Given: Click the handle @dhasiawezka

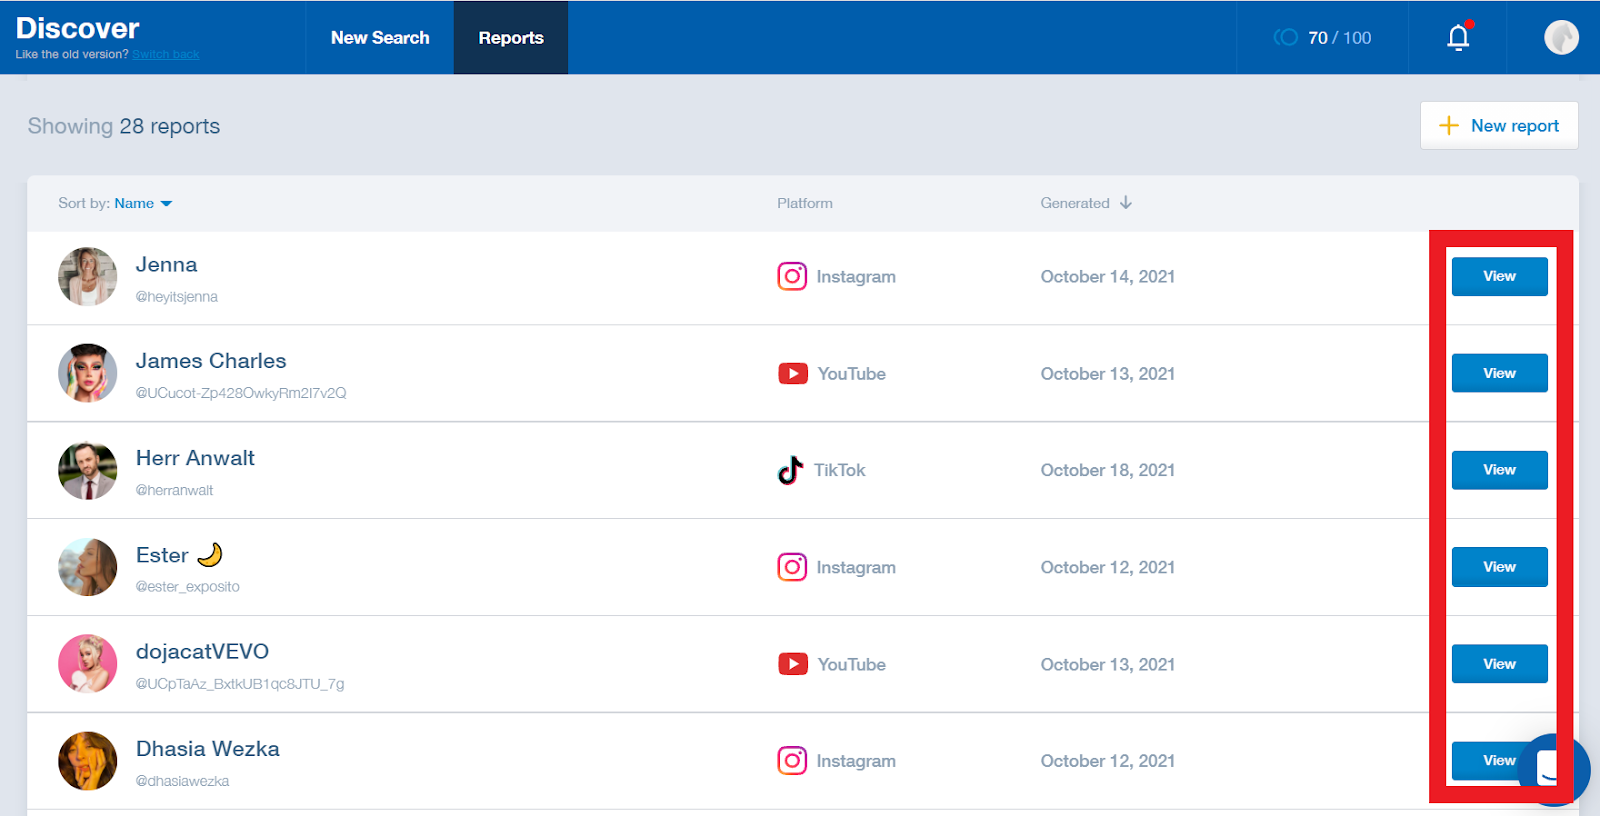Looking at the screenshot, I should click(183, 781).
